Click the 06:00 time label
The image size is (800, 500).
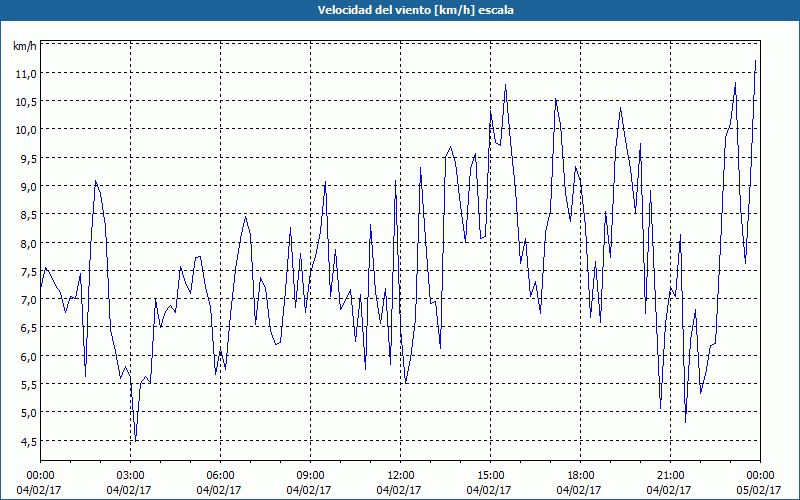[x=220, y=476]
